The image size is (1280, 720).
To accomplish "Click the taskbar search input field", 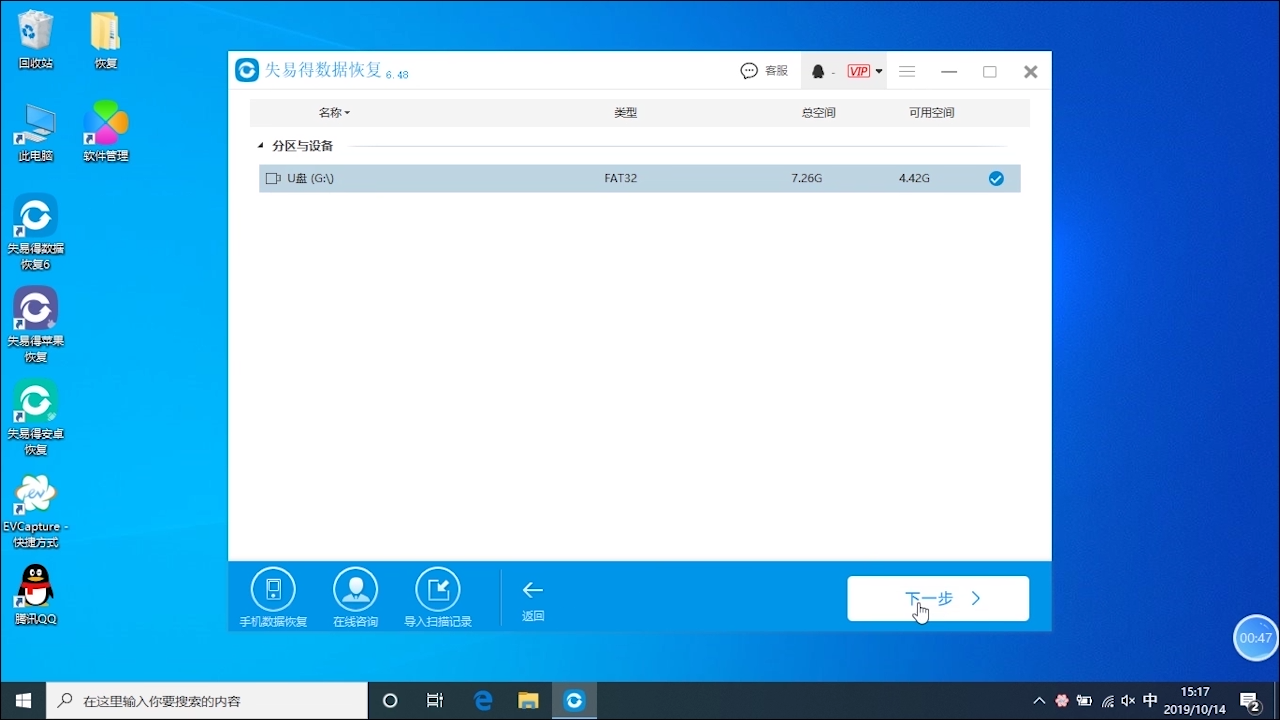I will [x=200, y=700].
